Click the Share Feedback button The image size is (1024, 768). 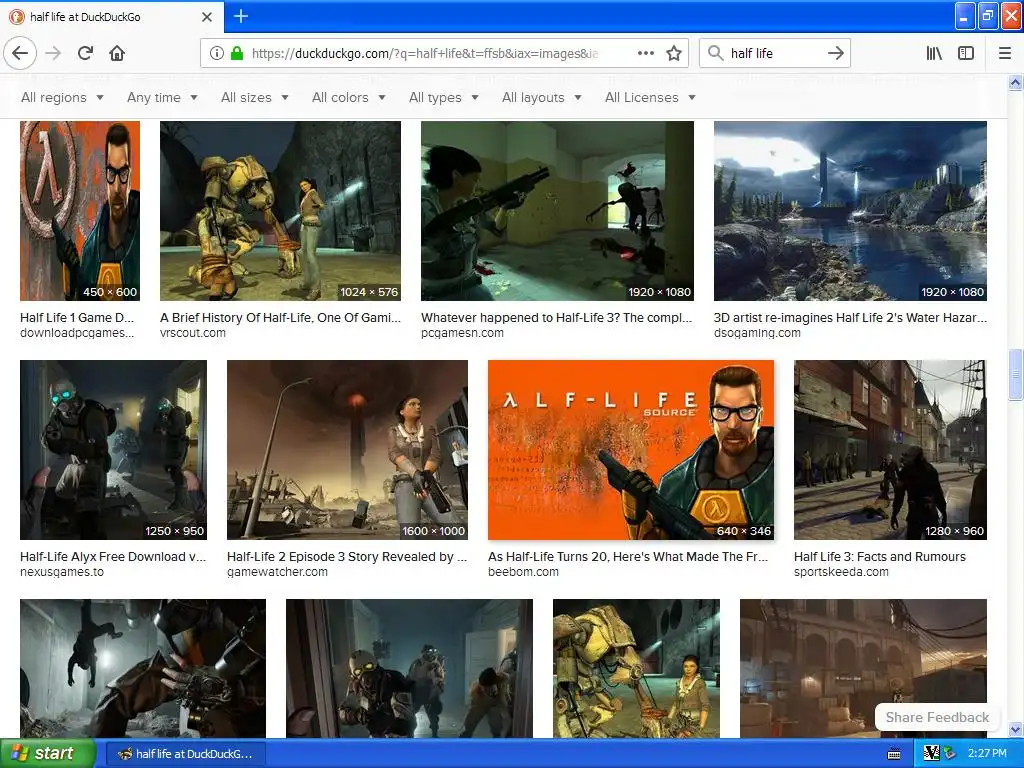point(936,717)
